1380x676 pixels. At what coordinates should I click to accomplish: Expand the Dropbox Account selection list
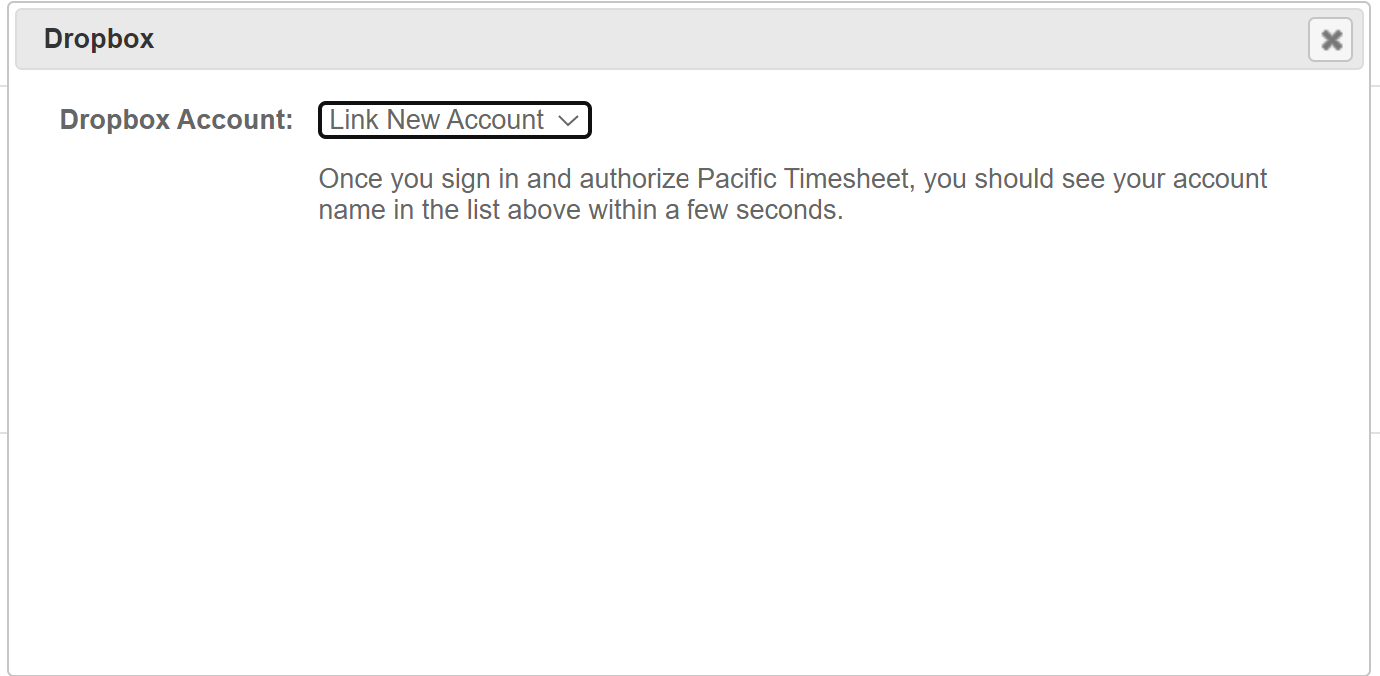click(x=455, y=120)
